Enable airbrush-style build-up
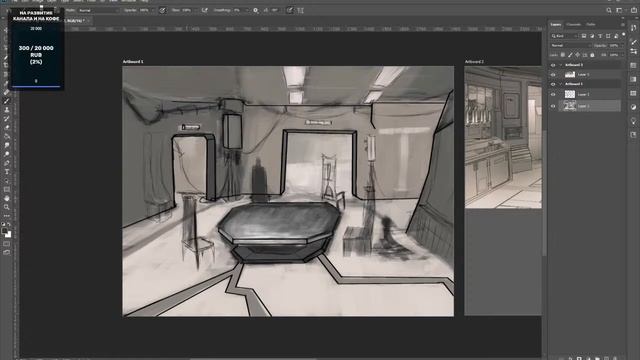 coord(204,10)
